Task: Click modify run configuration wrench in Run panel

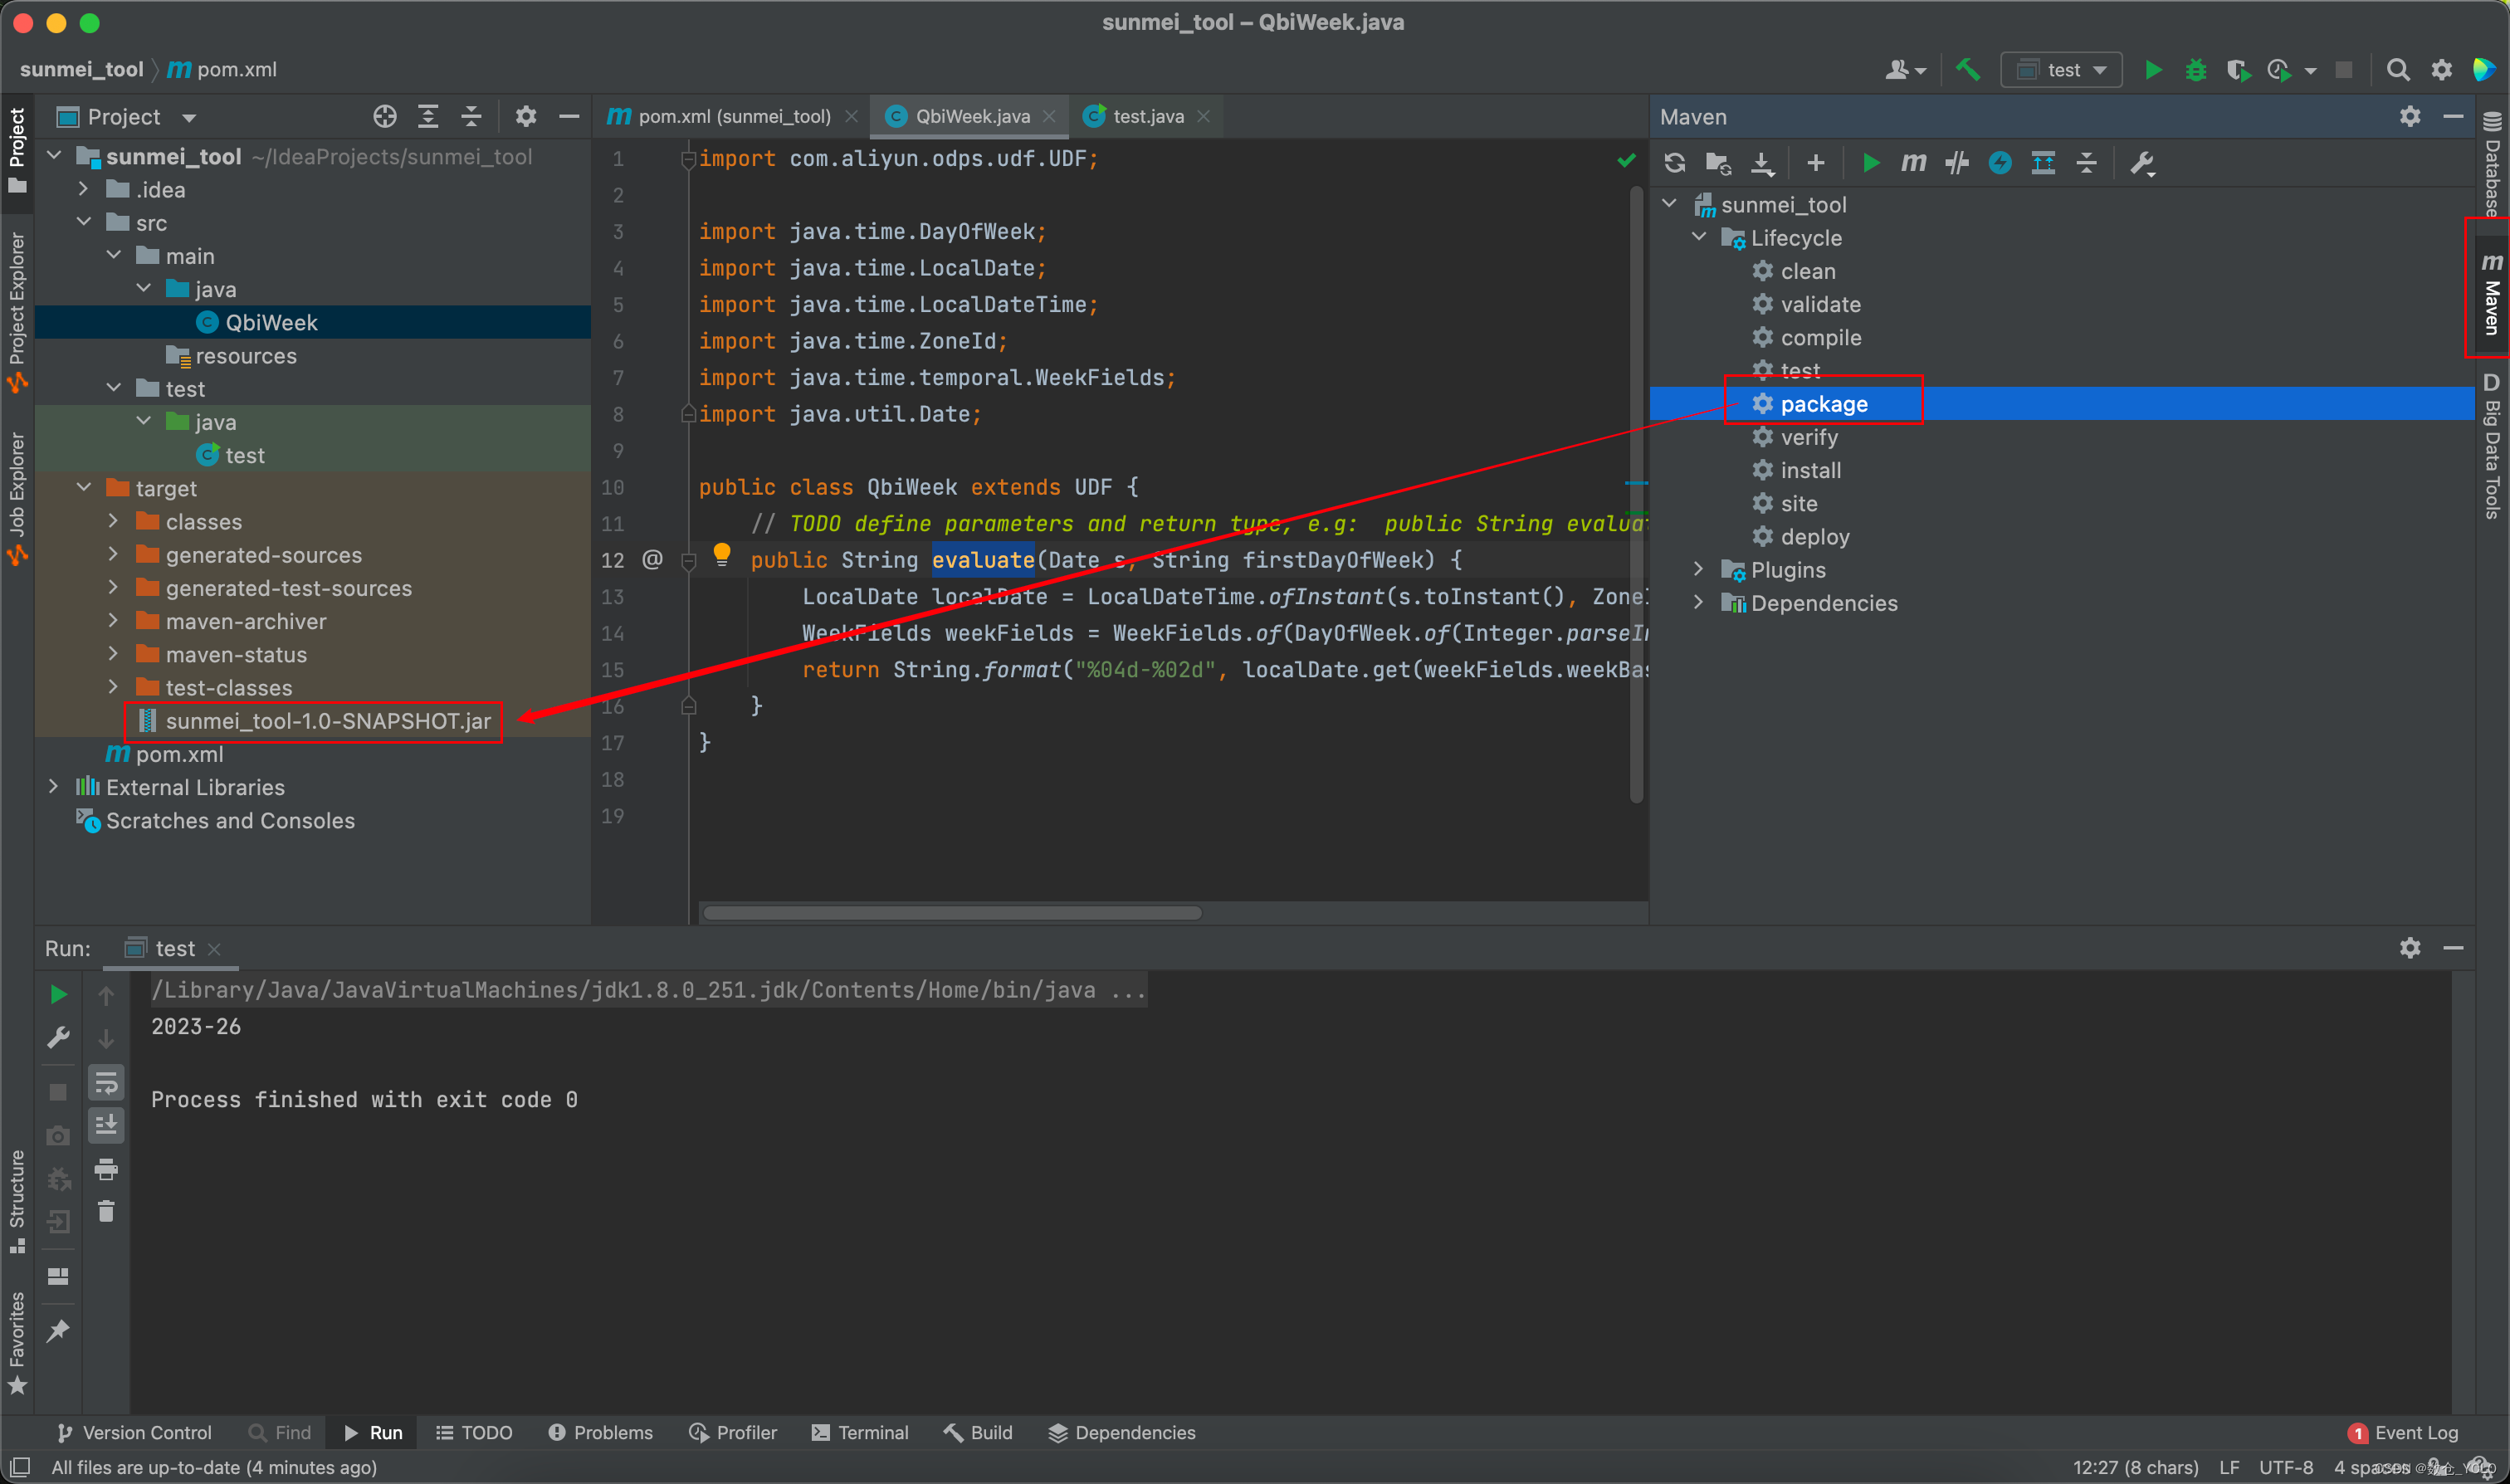Action: pyautogui.click(x=58, y=1037)
